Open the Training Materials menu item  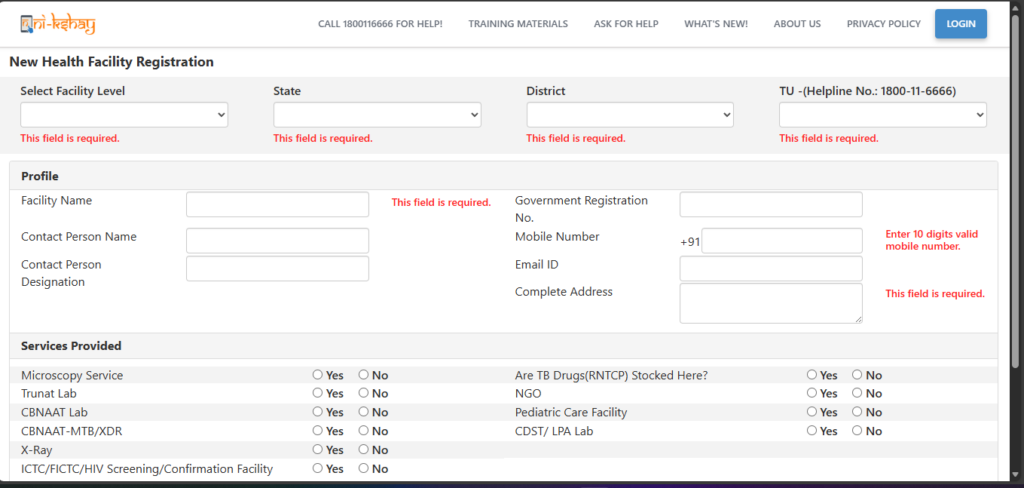(x=517, y=24)
